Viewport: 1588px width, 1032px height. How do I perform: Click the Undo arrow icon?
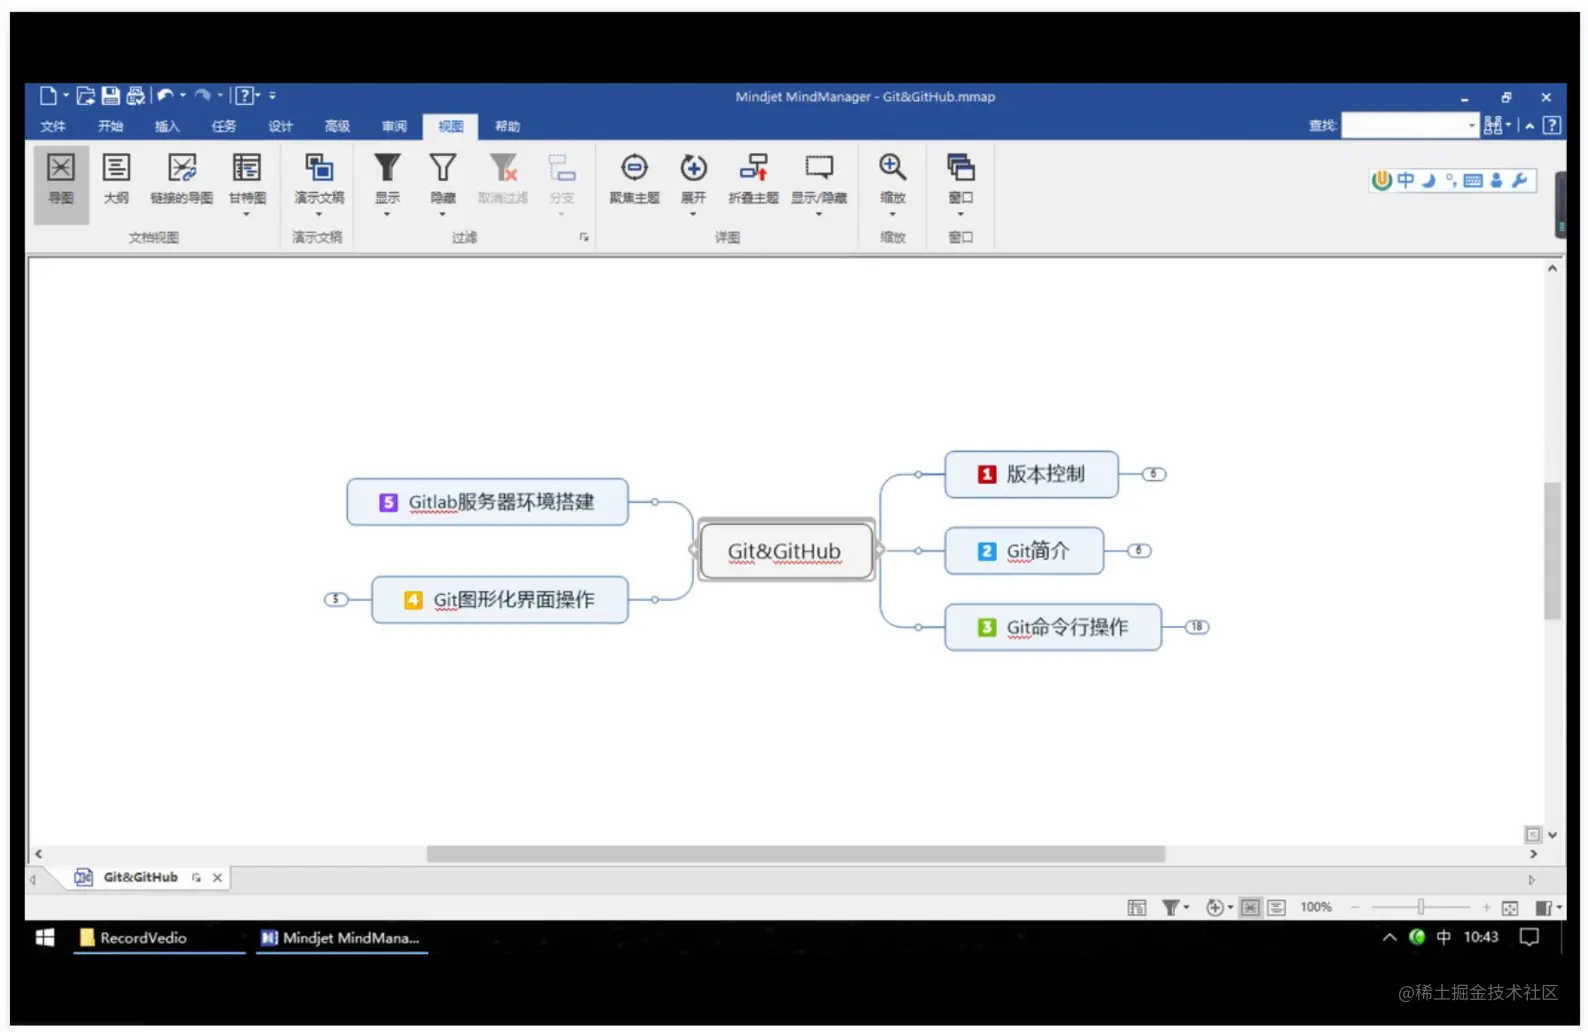(x=166, y=96)
